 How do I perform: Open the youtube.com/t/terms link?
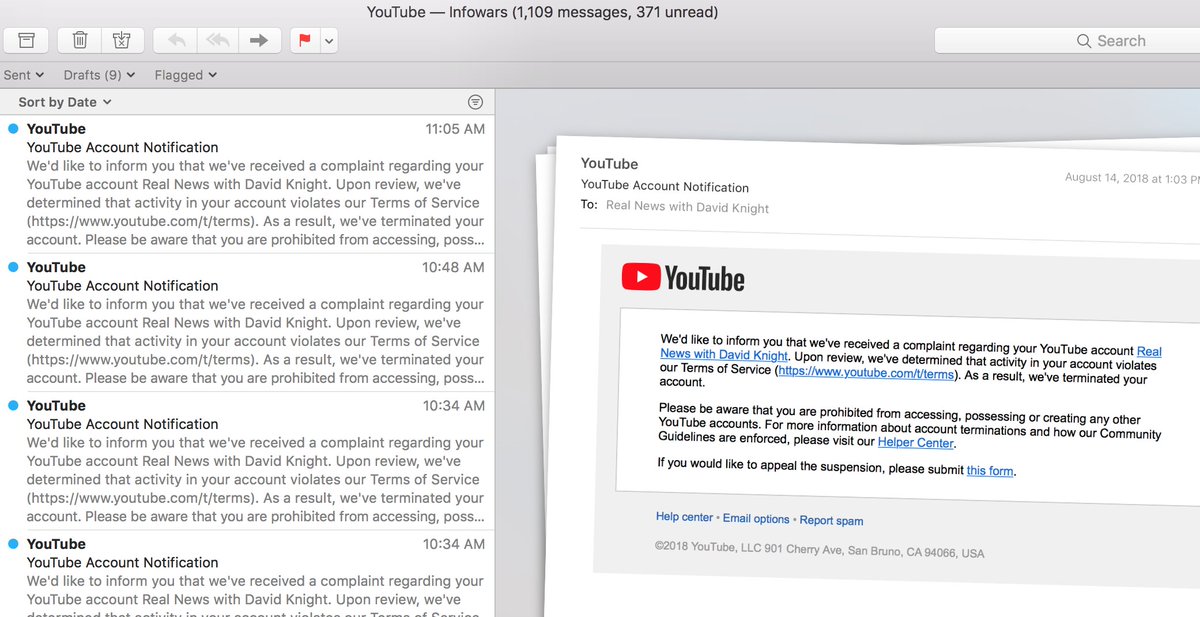tap(866, 372)
